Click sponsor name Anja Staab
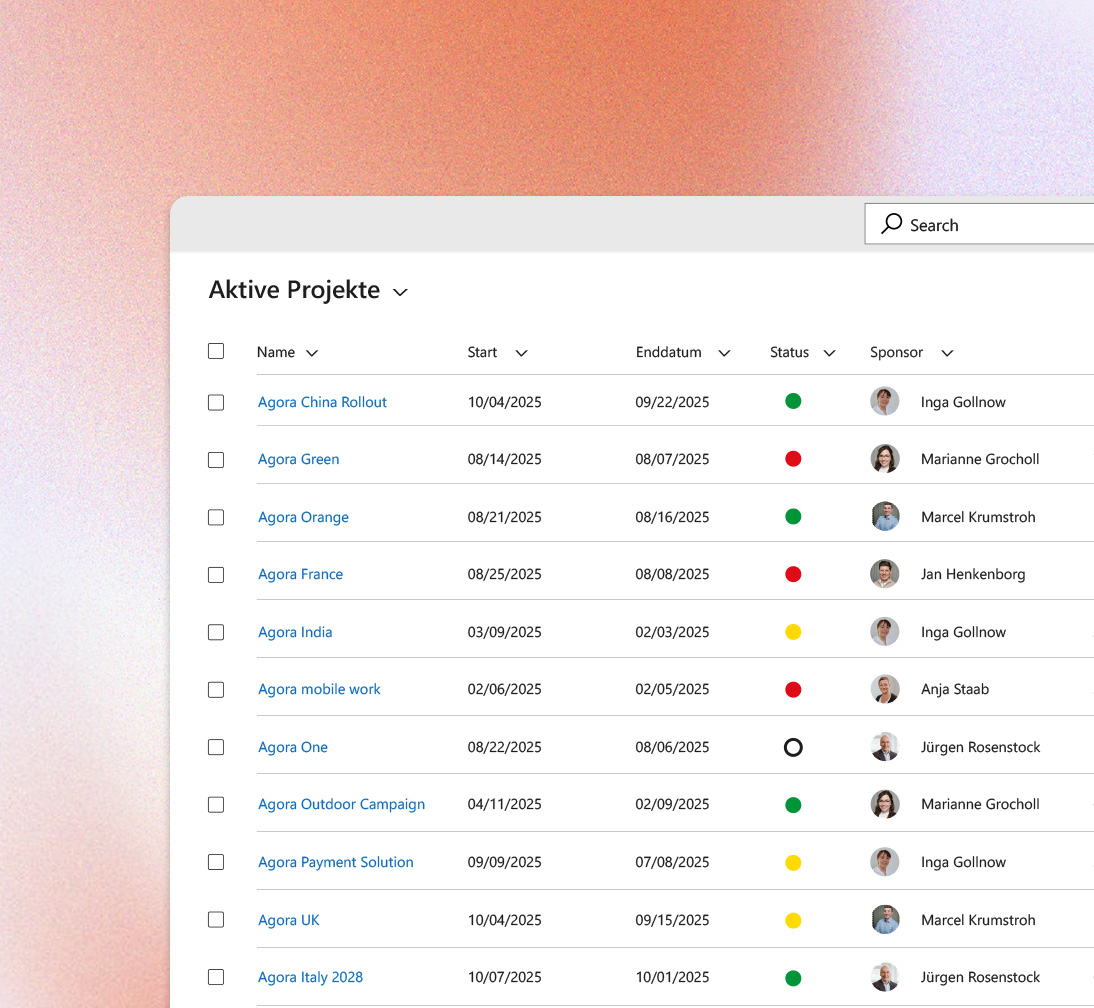Screen dimensions: 1094x1008 [954, 689]
